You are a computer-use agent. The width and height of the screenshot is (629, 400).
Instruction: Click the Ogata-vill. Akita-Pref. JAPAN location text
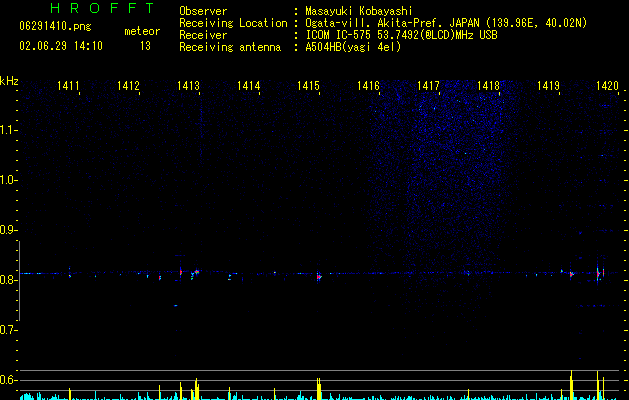click(446, 23)
